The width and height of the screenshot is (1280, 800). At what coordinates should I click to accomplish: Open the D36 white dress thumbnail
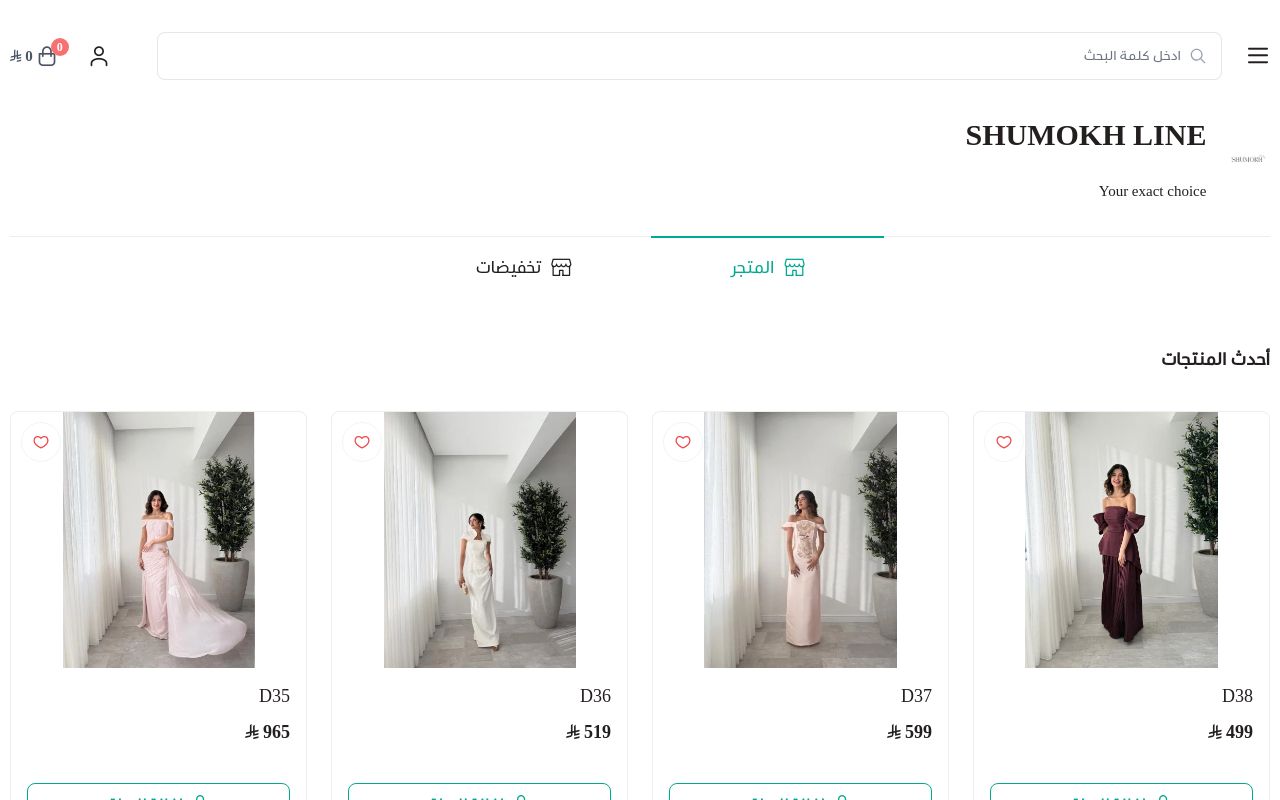[x=480, y=540]
